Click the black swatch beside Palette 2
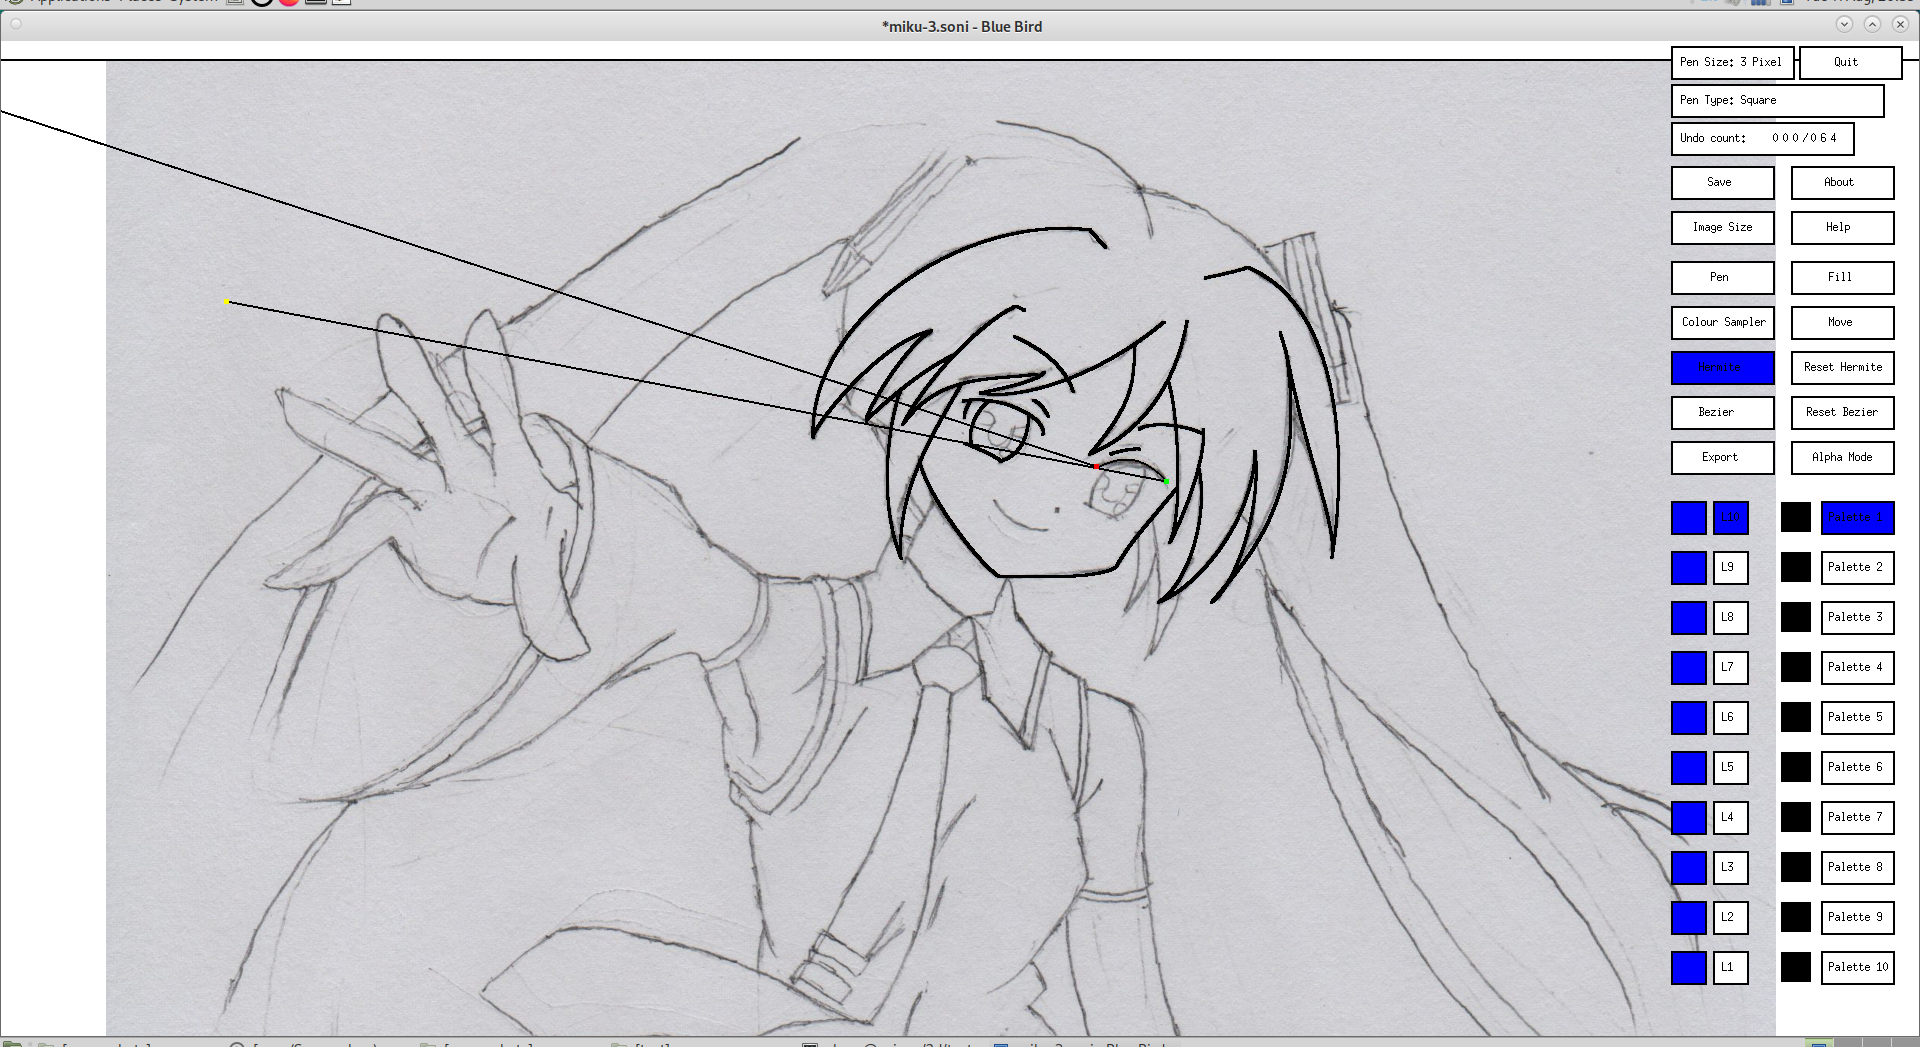The height and width of the screenshot is (1047, 1920). coord(1796,568)
